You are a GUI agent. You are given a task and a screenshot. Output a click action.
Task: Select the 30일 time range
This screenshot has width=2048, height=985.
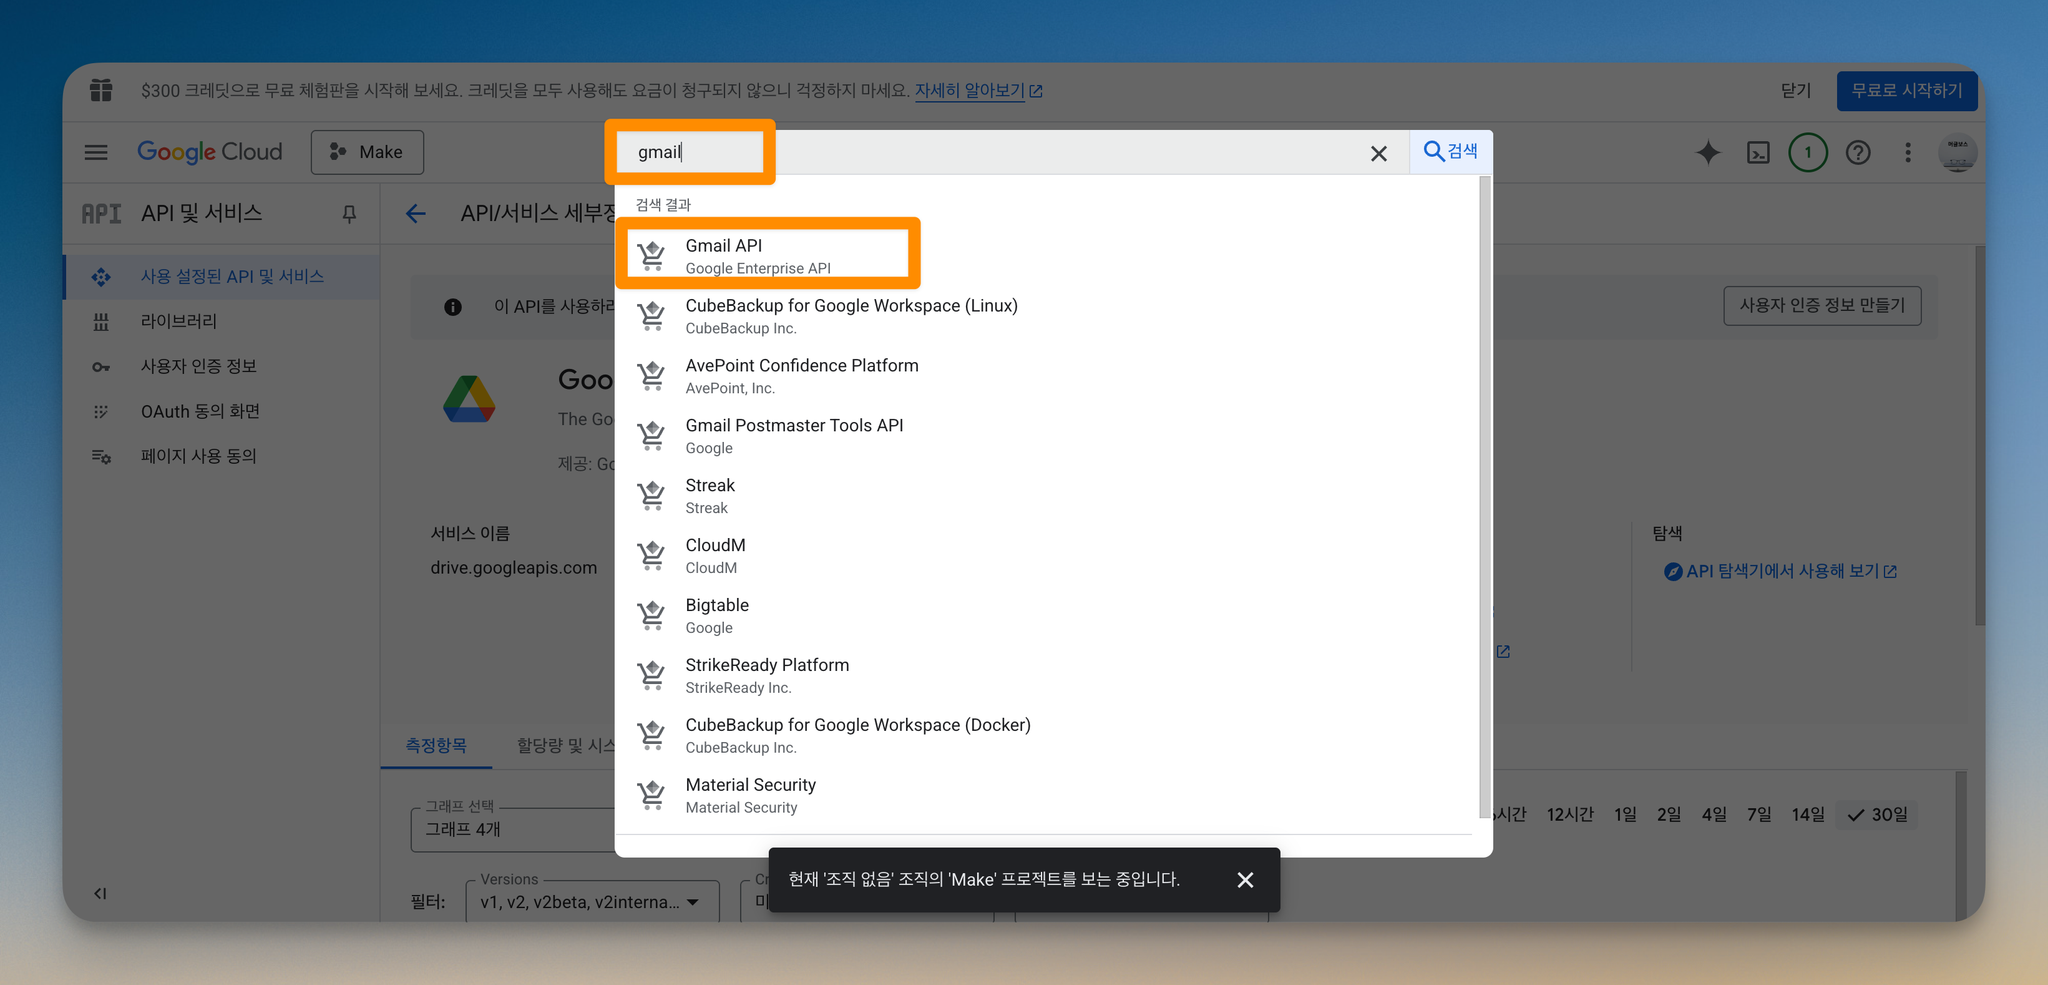pyautogui.click(x=1878, y=814)
